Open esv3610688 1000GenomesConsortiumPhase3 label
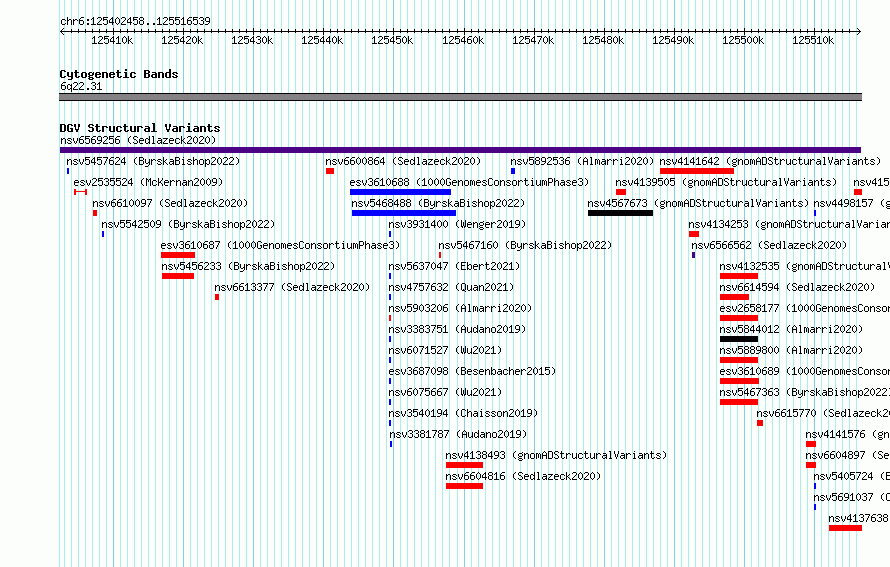Viewport: 890px width, 567px height. pyautogui.click(x=469, y=182)
